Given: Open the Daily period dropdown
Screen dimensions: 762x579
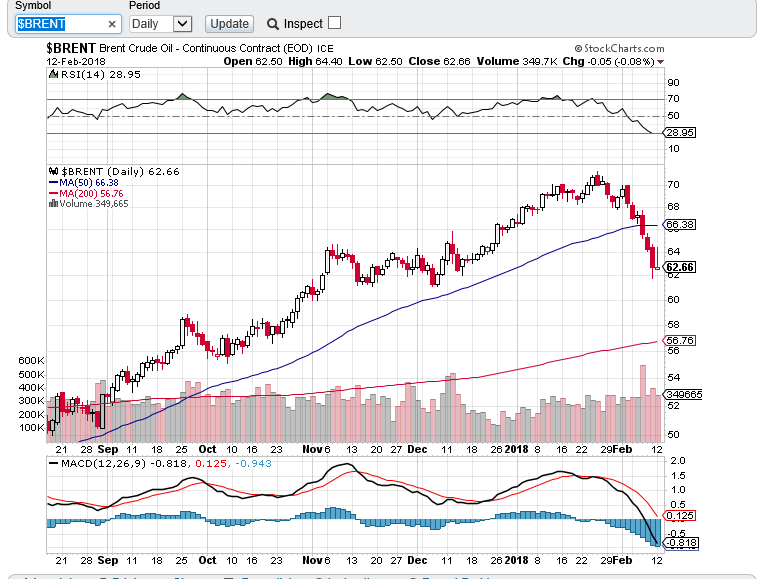Looking at the screenshot, I should click(161, 24).
